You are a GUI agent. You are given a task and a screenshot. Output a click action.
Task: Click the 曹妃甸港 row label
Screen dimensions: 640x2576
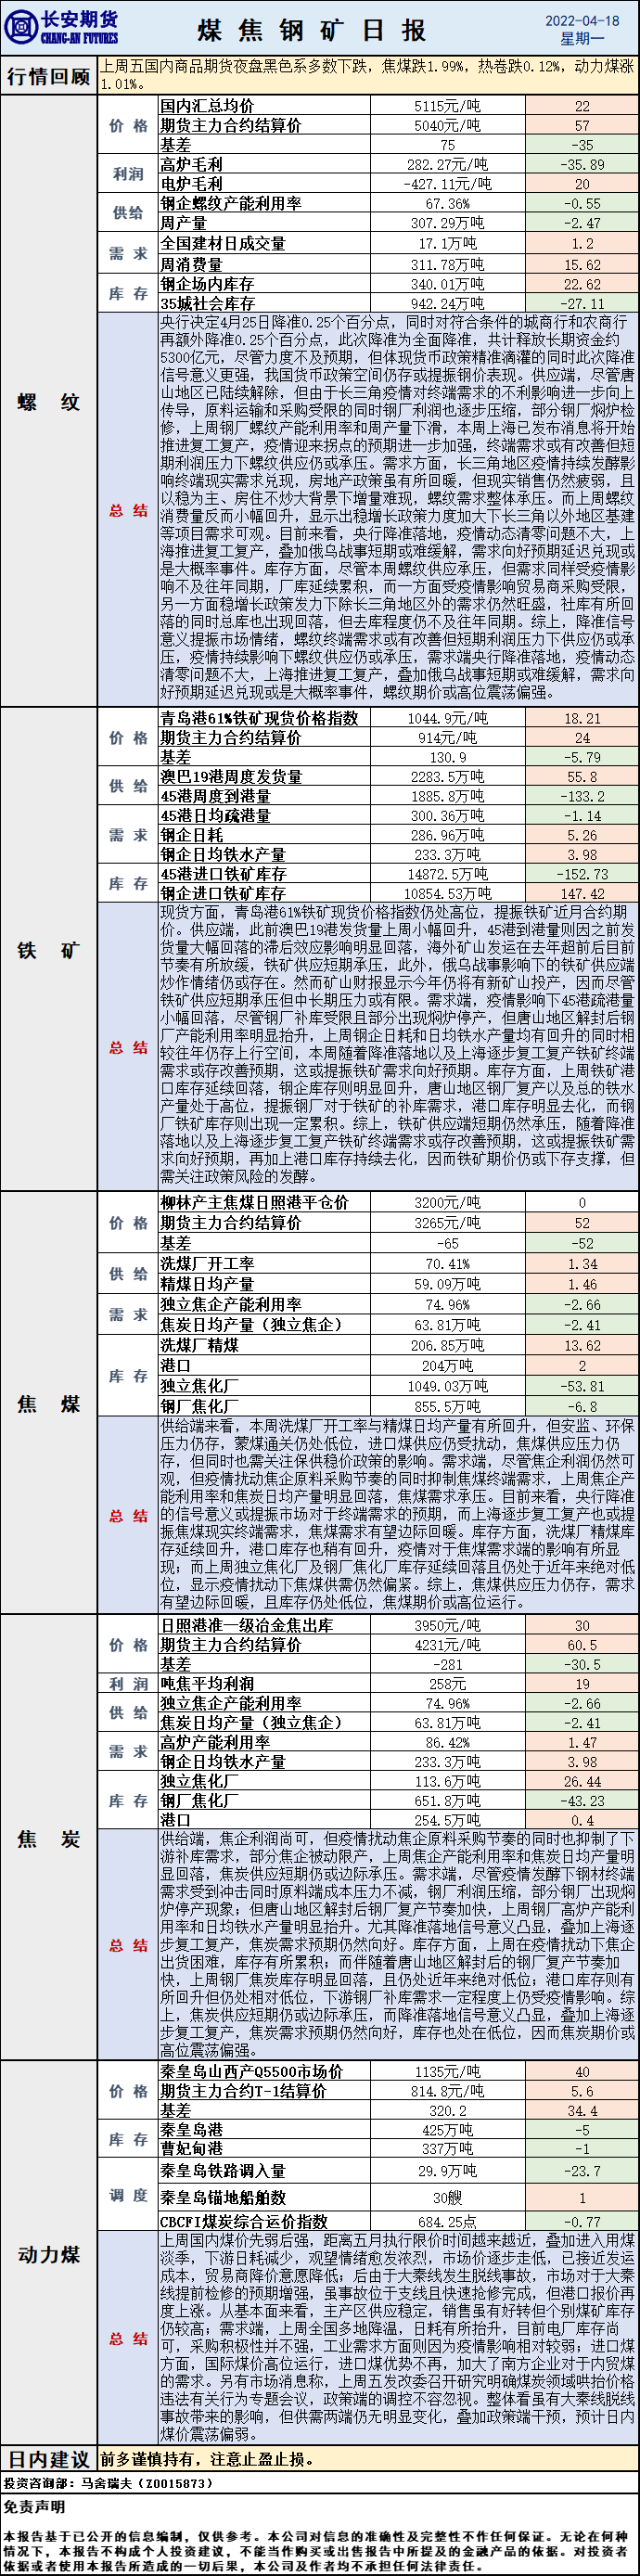[x=191, y=2148]
